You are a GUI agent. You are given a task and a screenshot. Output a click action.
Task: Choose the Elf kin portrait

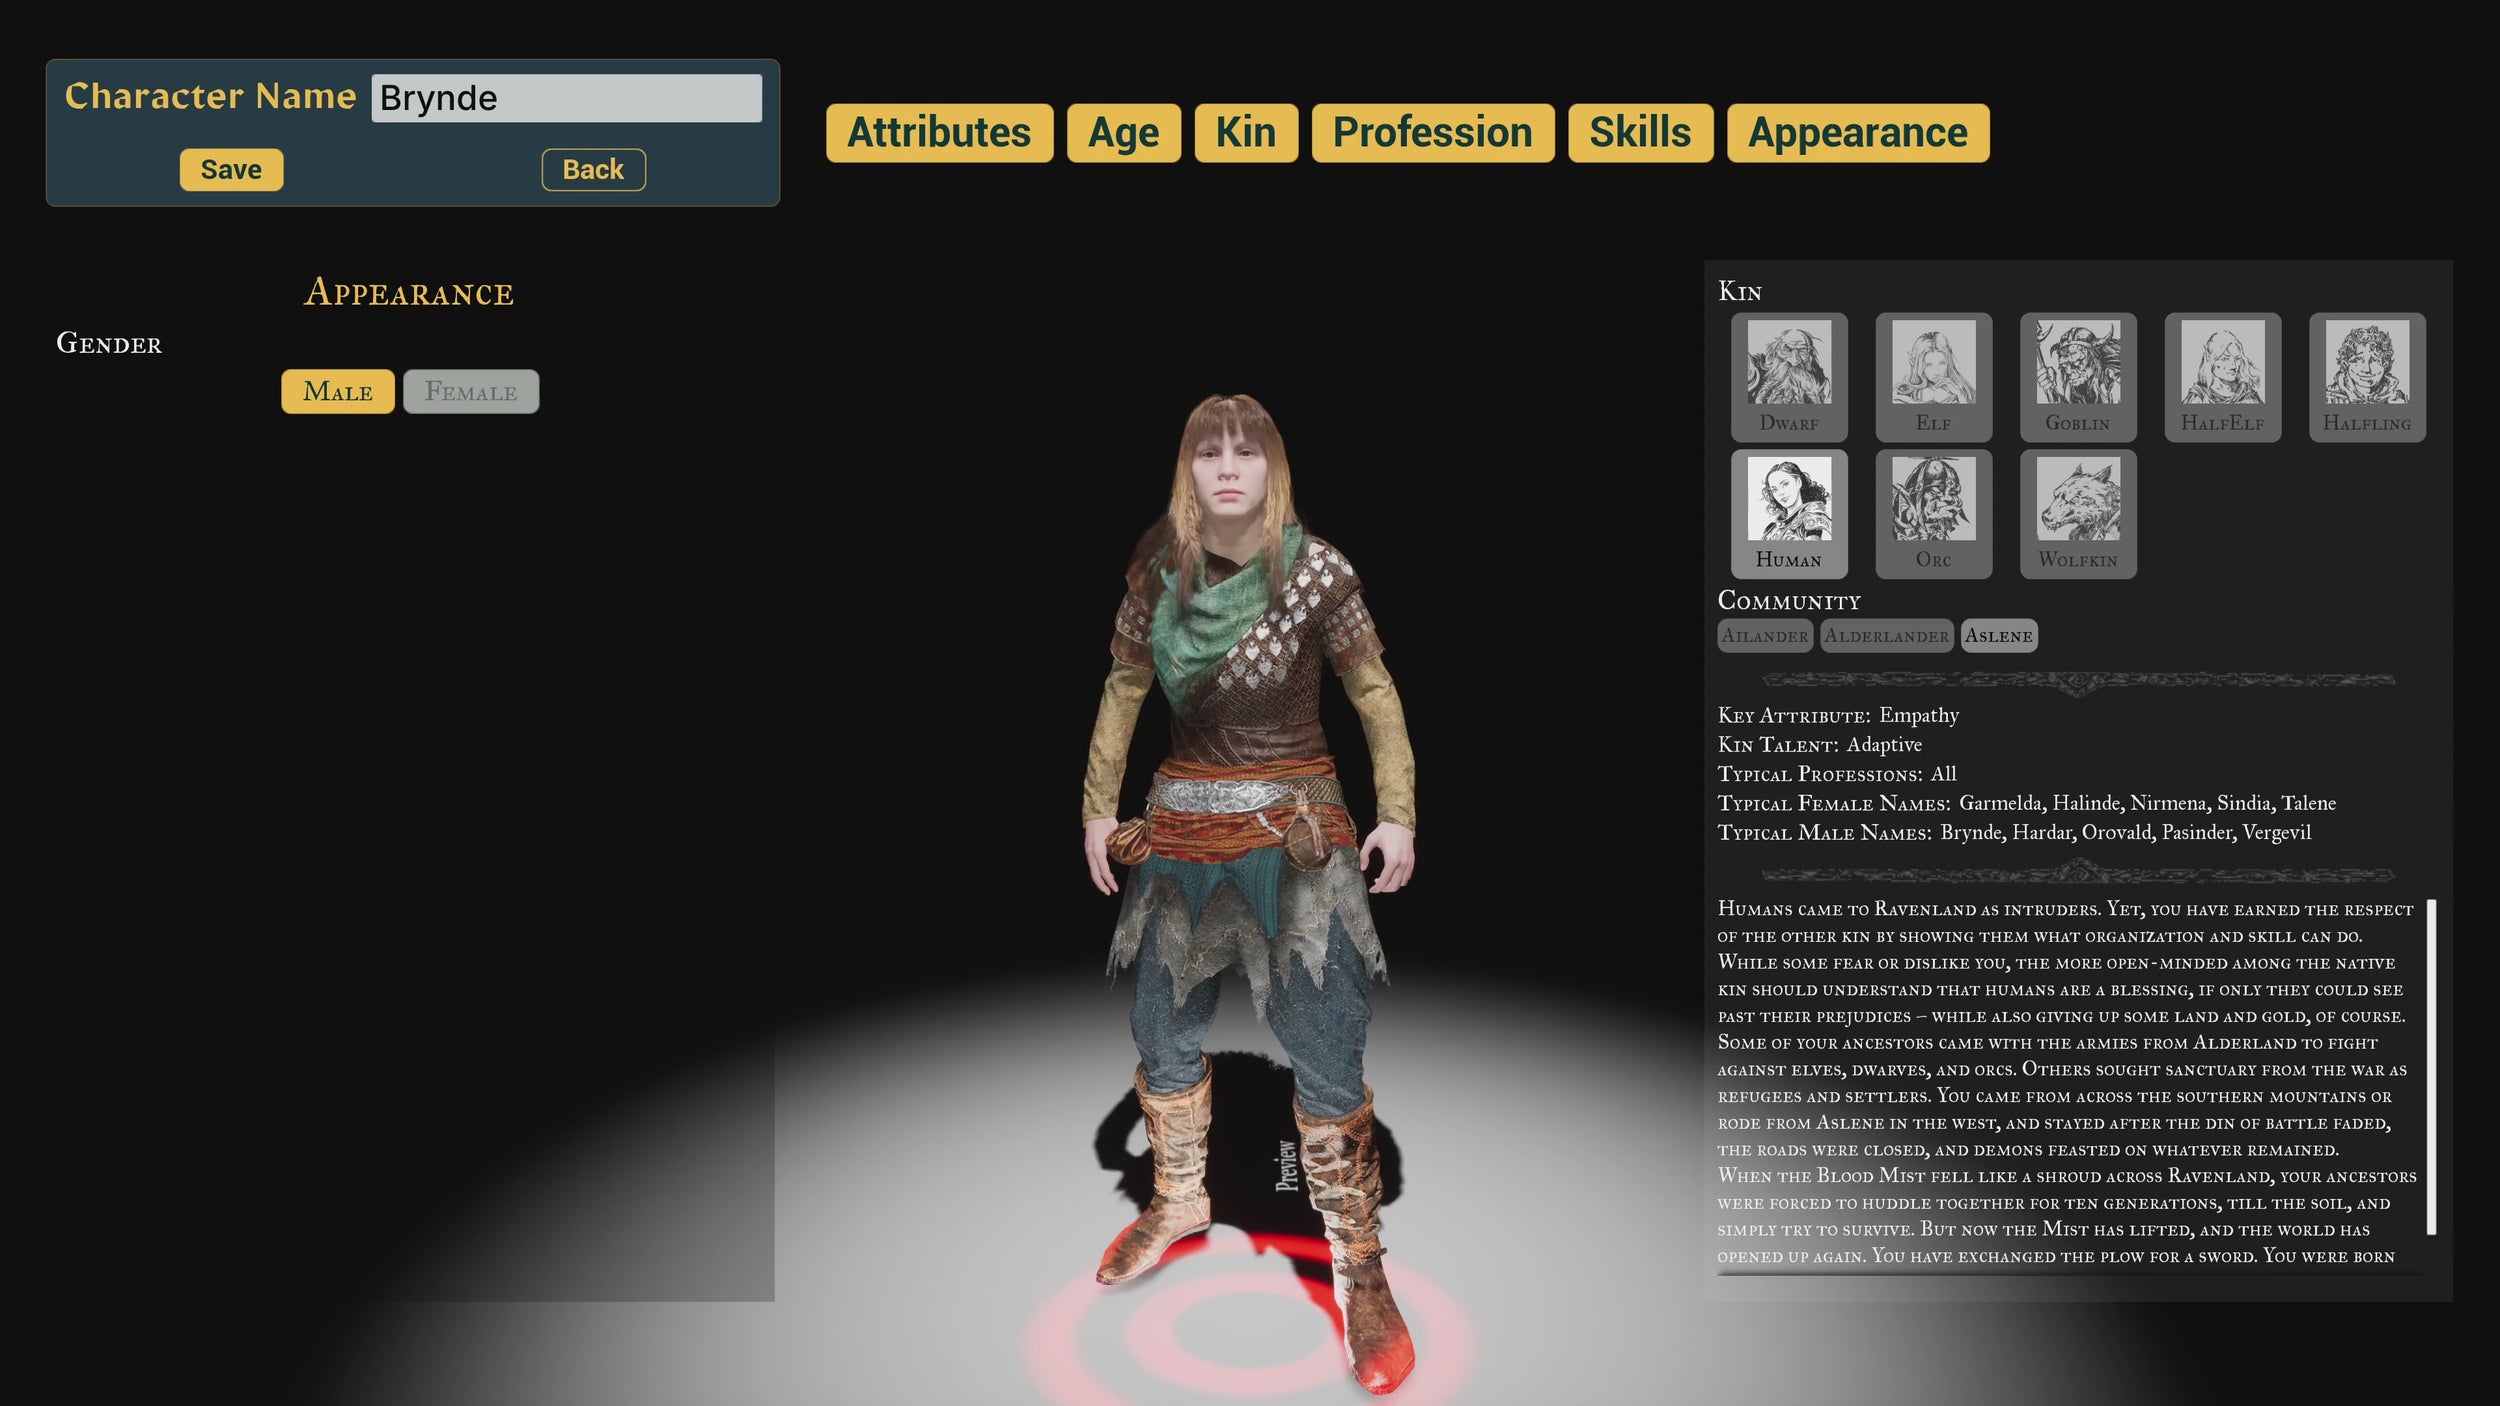[1933, 376]
